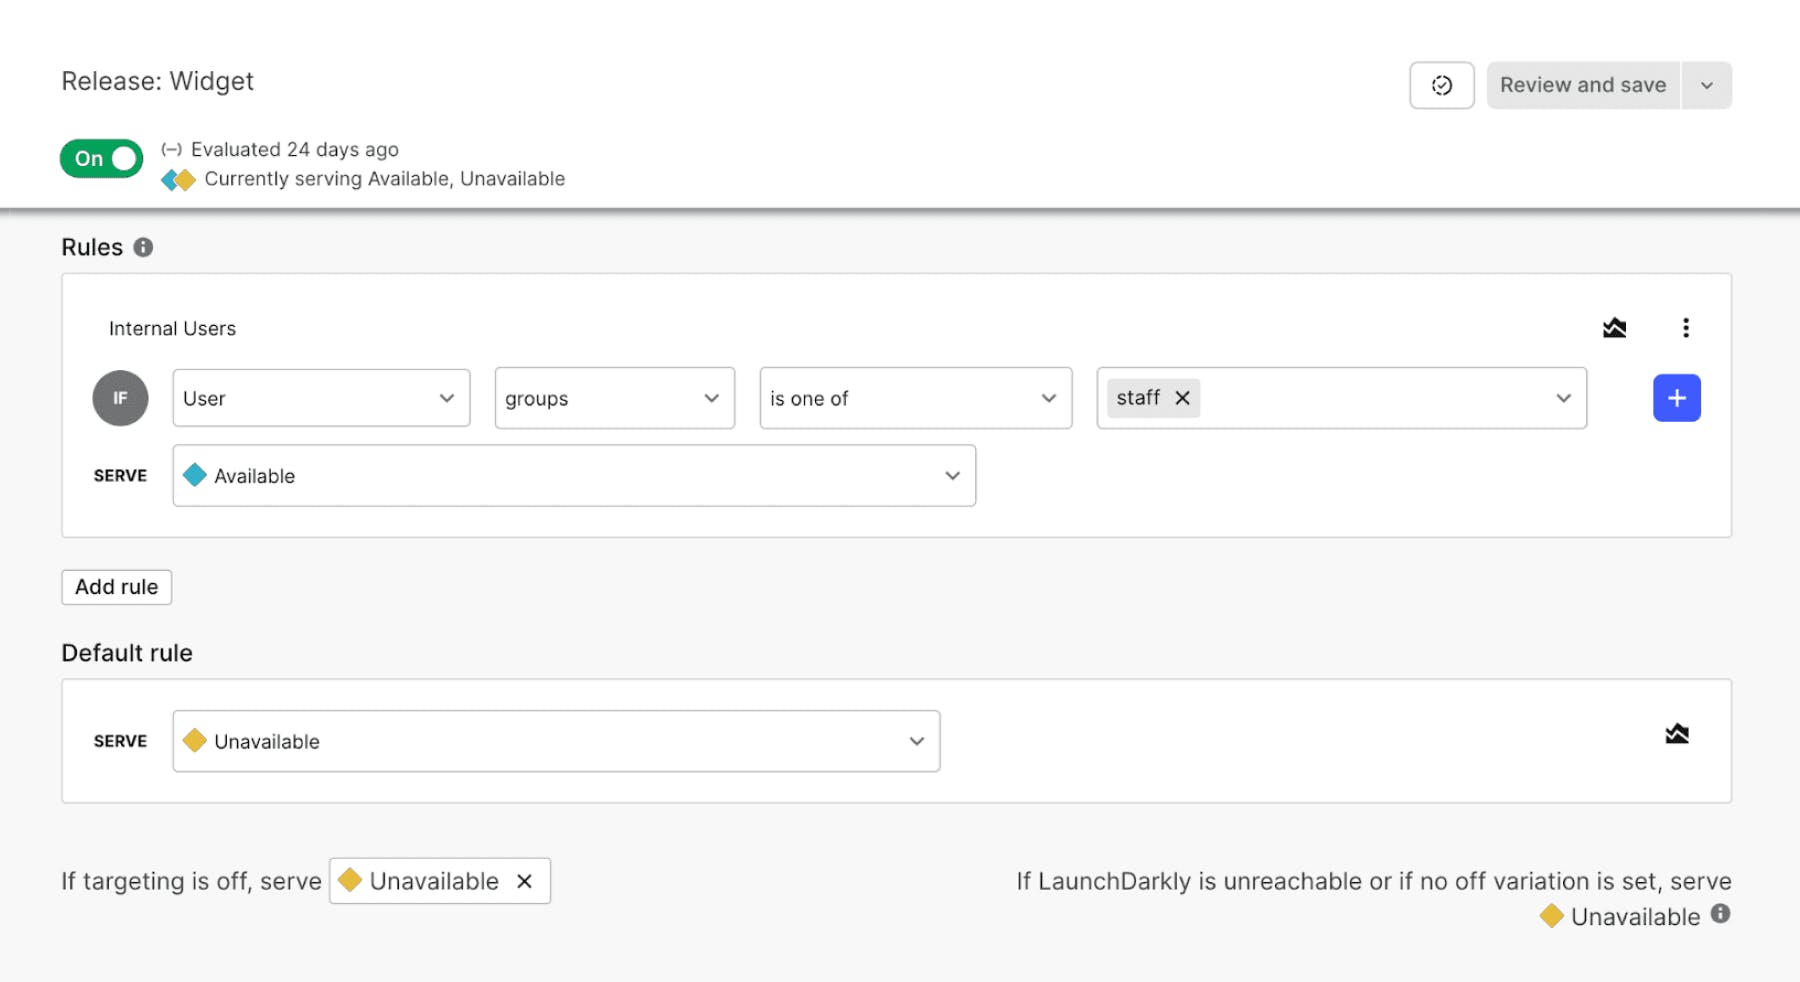1800x982 pixels.
Task: Click the Rules info icon
Action: [144, 247]
